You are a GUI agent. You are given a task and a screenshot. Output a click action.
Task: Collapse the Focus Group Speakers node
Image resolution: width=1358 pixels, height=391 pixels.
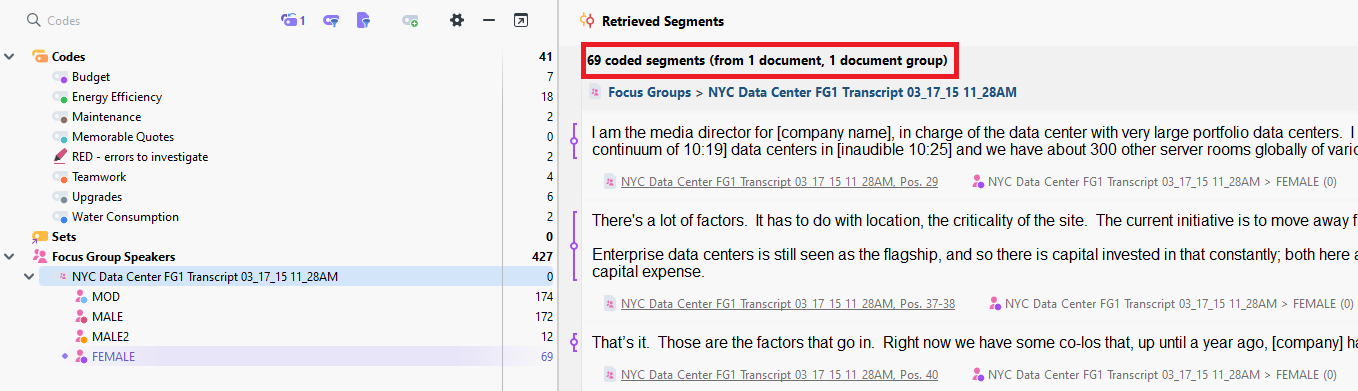pyautogui.click(x=10, y=257)
